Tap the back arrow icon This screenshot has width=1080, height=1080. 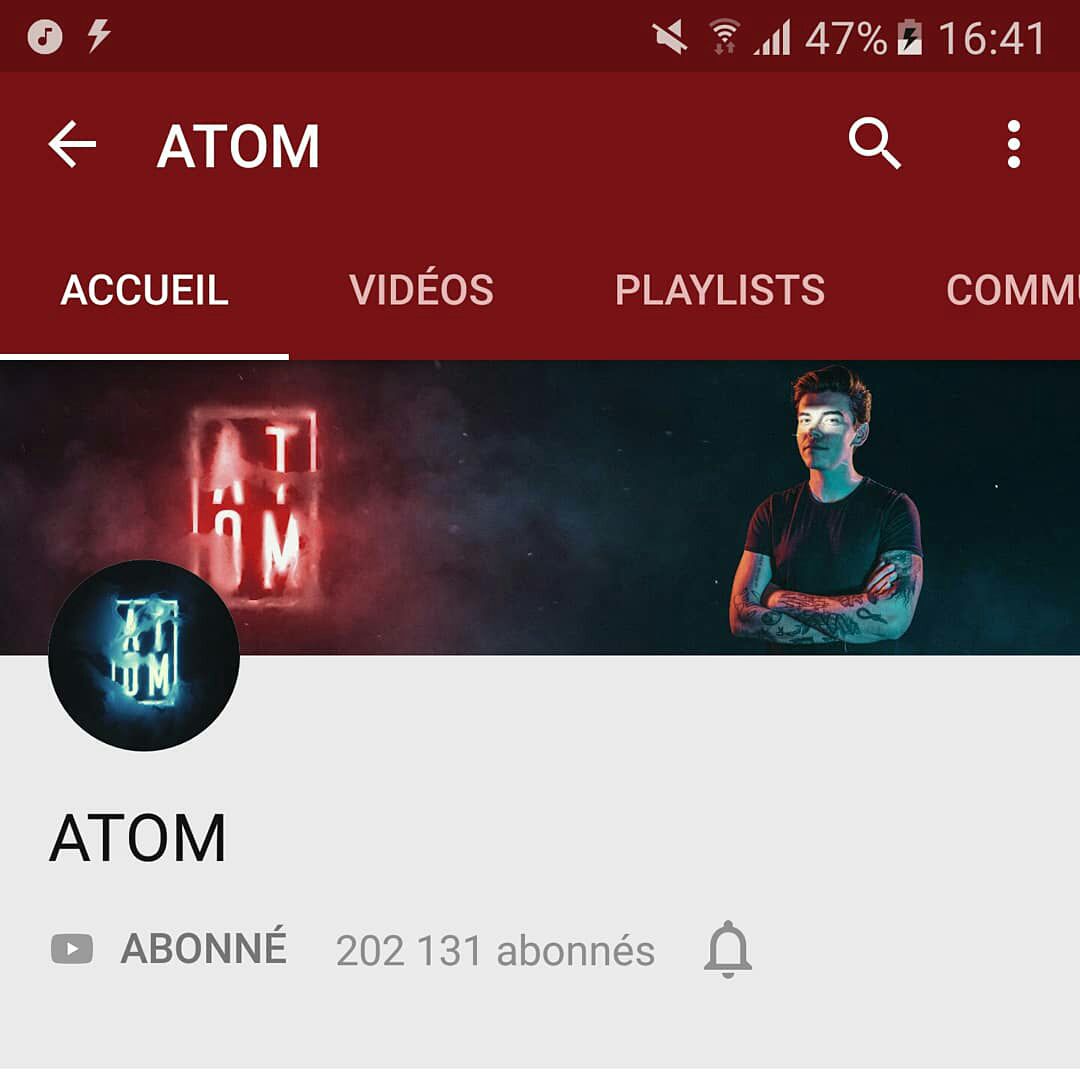(x=72, y=144)
